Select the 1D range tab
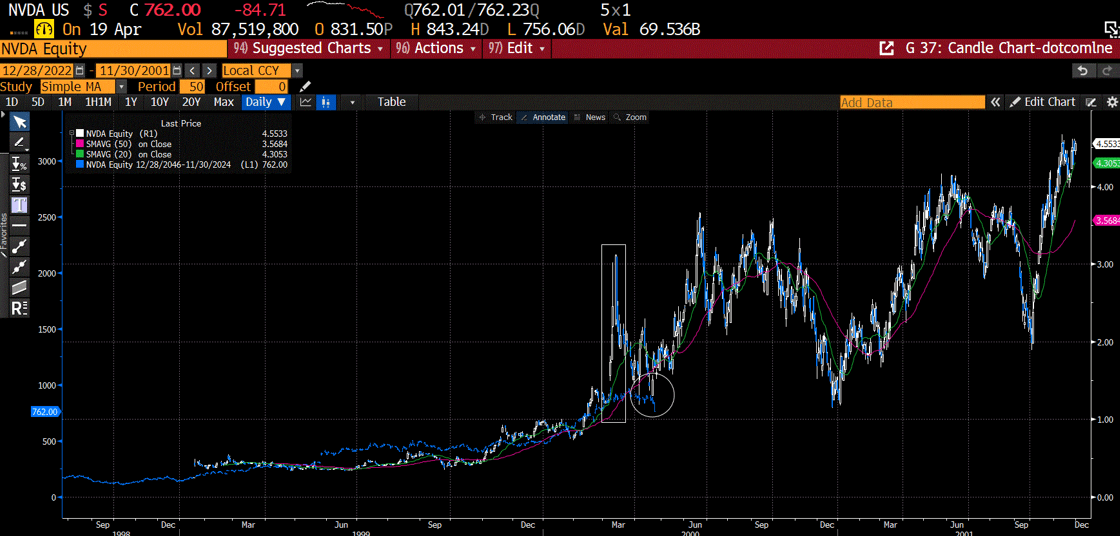 pos(11,102)
